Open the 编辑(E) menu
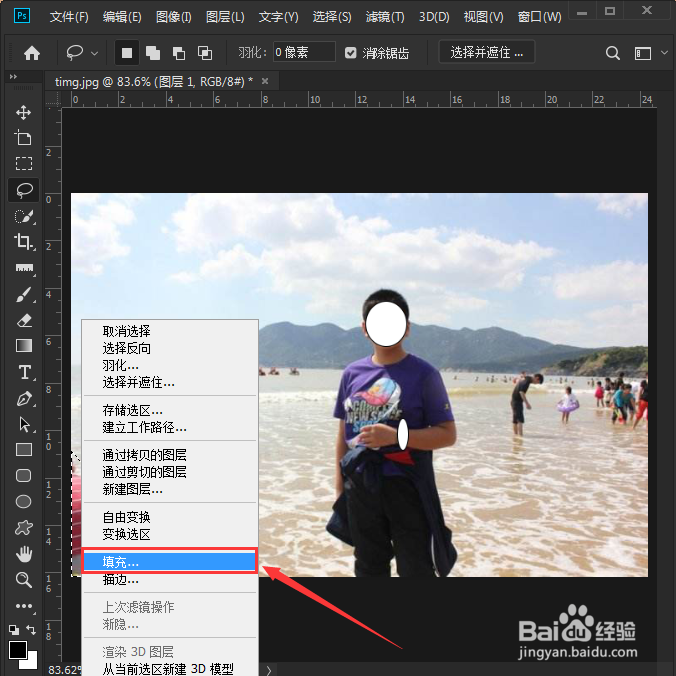The height and width of the screenshot is (676, 676). (122, 17)
